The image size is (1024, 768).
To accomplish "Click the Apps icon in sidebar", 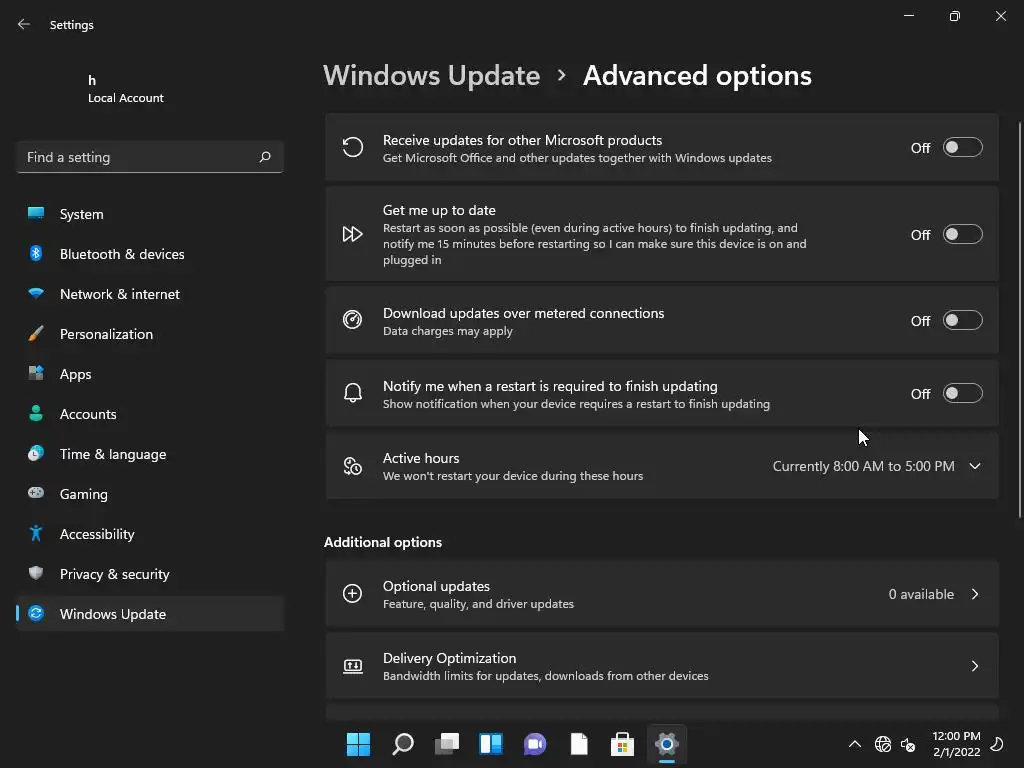I will [x=36, y=374].
